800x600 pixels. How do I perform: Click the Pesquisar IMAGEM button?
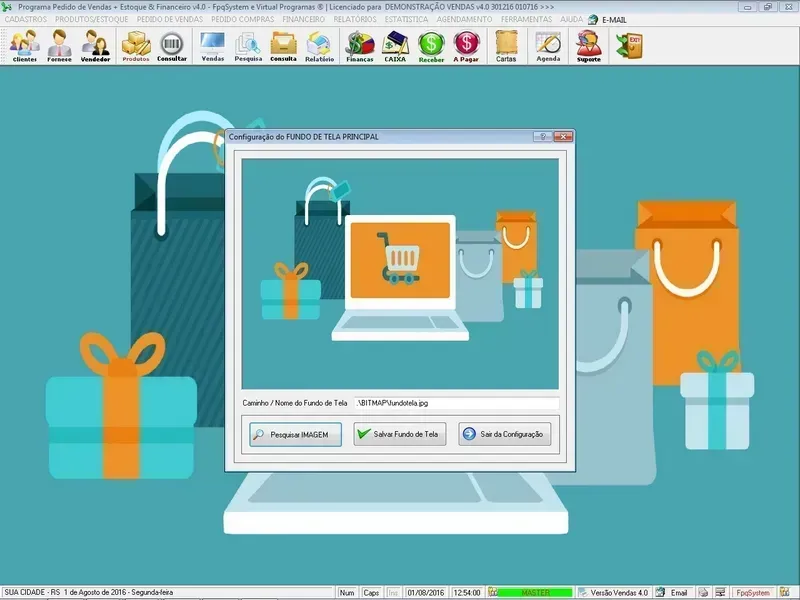click(296, 434)
